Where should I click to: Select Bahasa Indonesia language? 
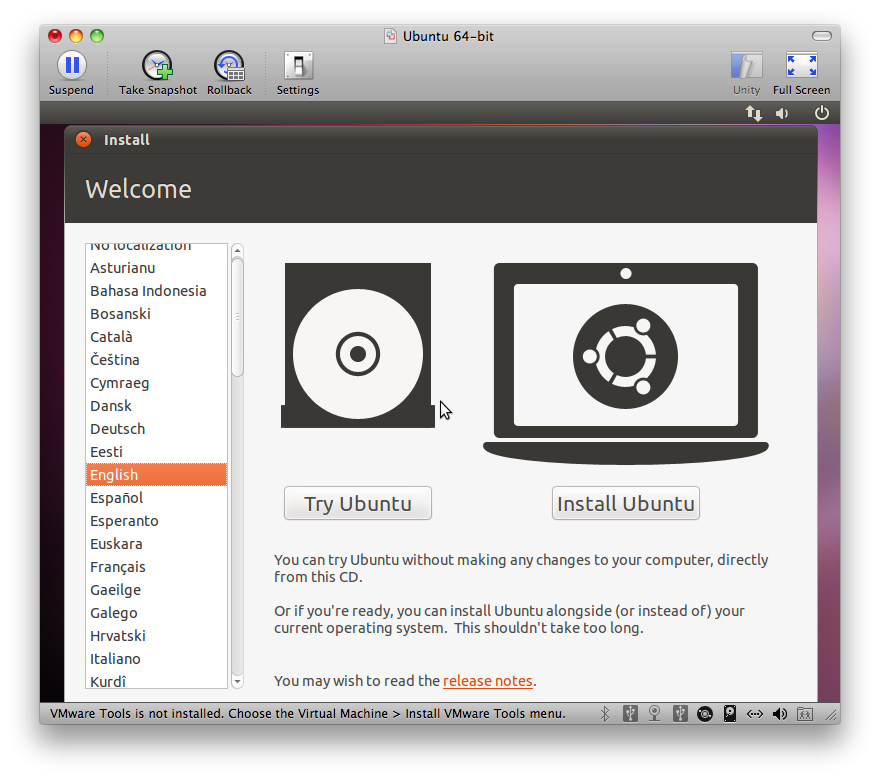(156, 291)
